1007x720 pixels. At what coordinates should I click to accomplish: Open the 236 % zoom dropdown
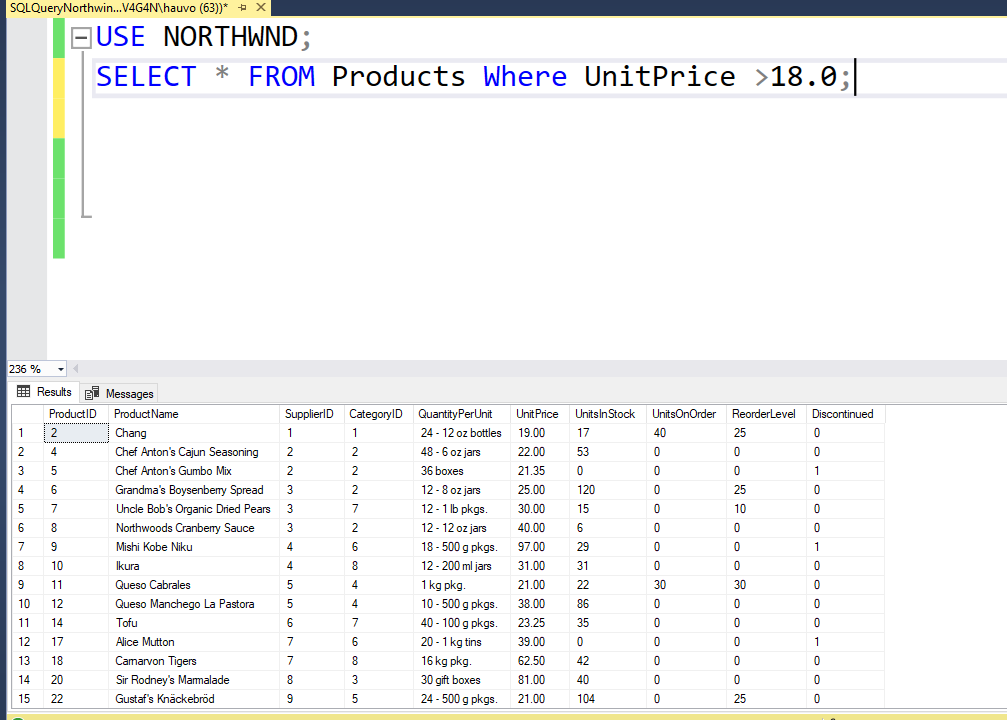tap(61, 369)
